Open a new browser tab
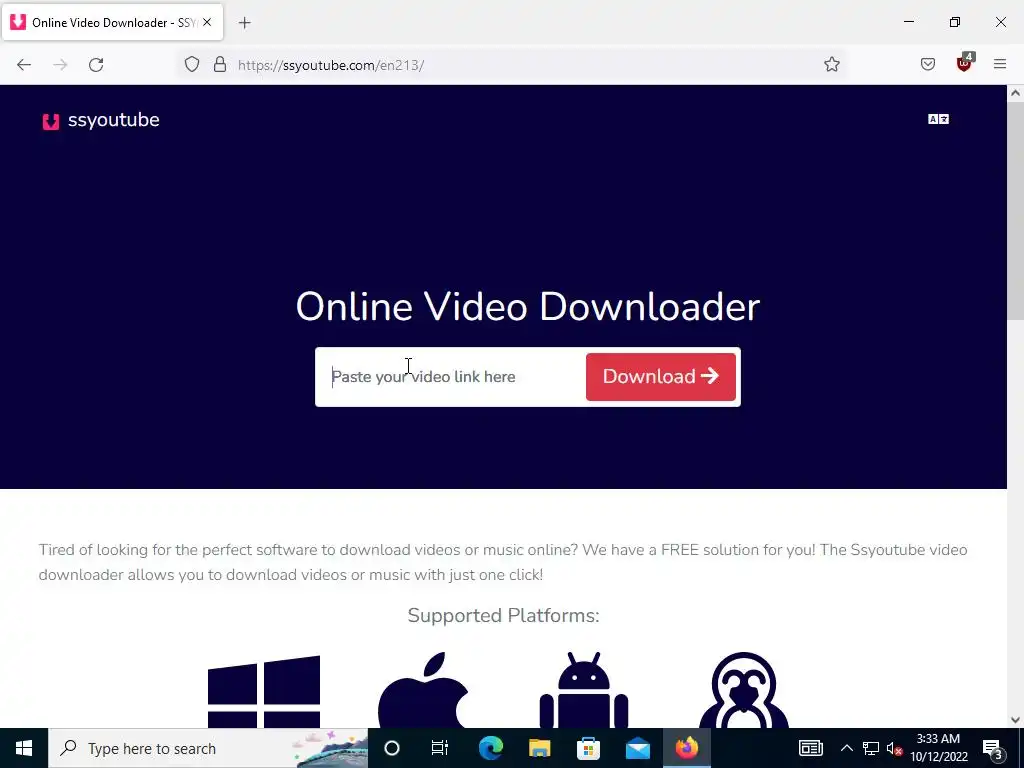Viewport: 1024px width, 768px height. tap(244, 23)
